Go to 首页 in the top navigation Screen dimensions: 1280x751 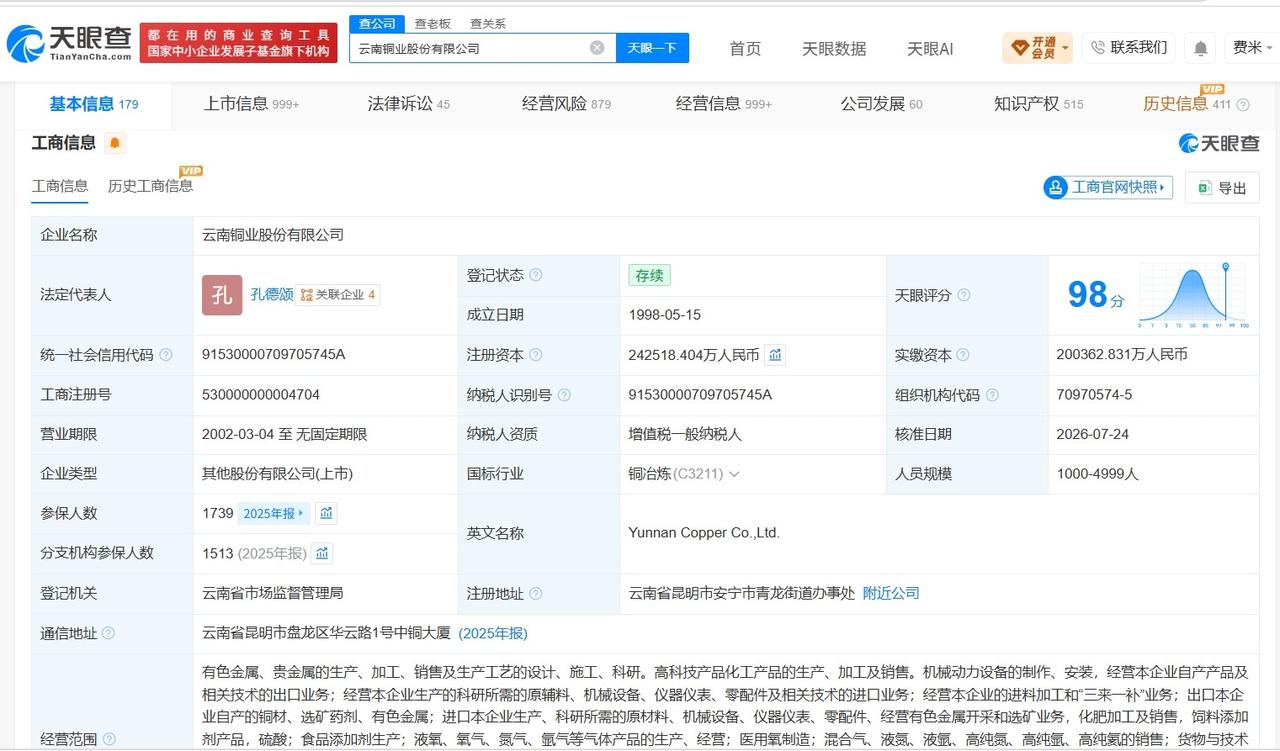click(745, 48)
